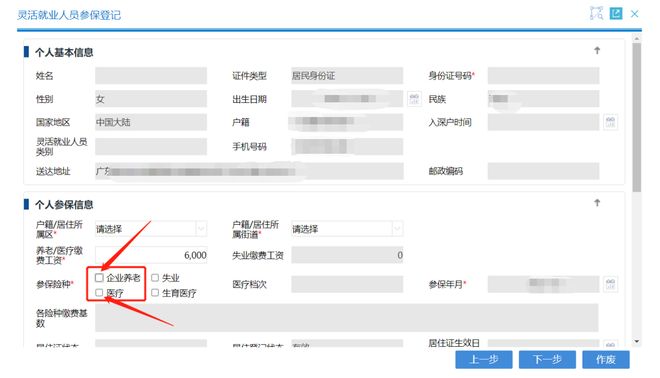
Task: Click the pop-out window icon in header
Action: pos(616,13)
